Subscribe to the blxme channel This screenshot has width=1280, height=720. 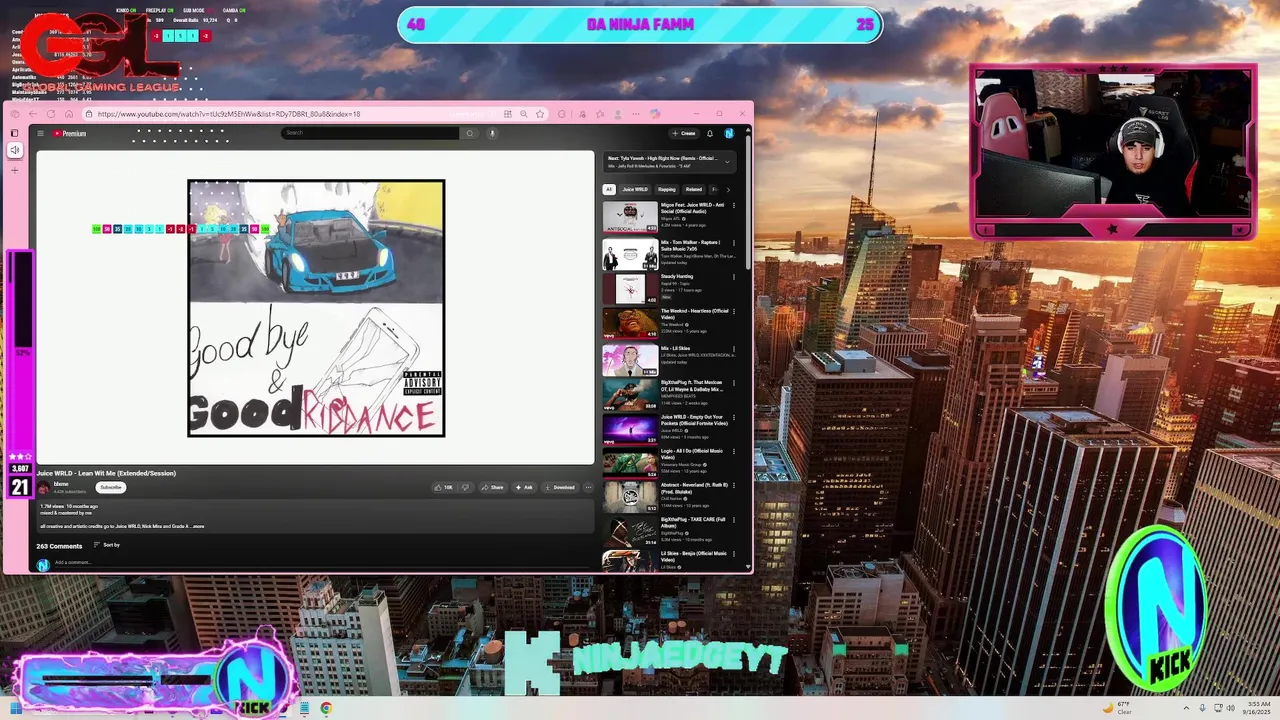pos(111,487)
